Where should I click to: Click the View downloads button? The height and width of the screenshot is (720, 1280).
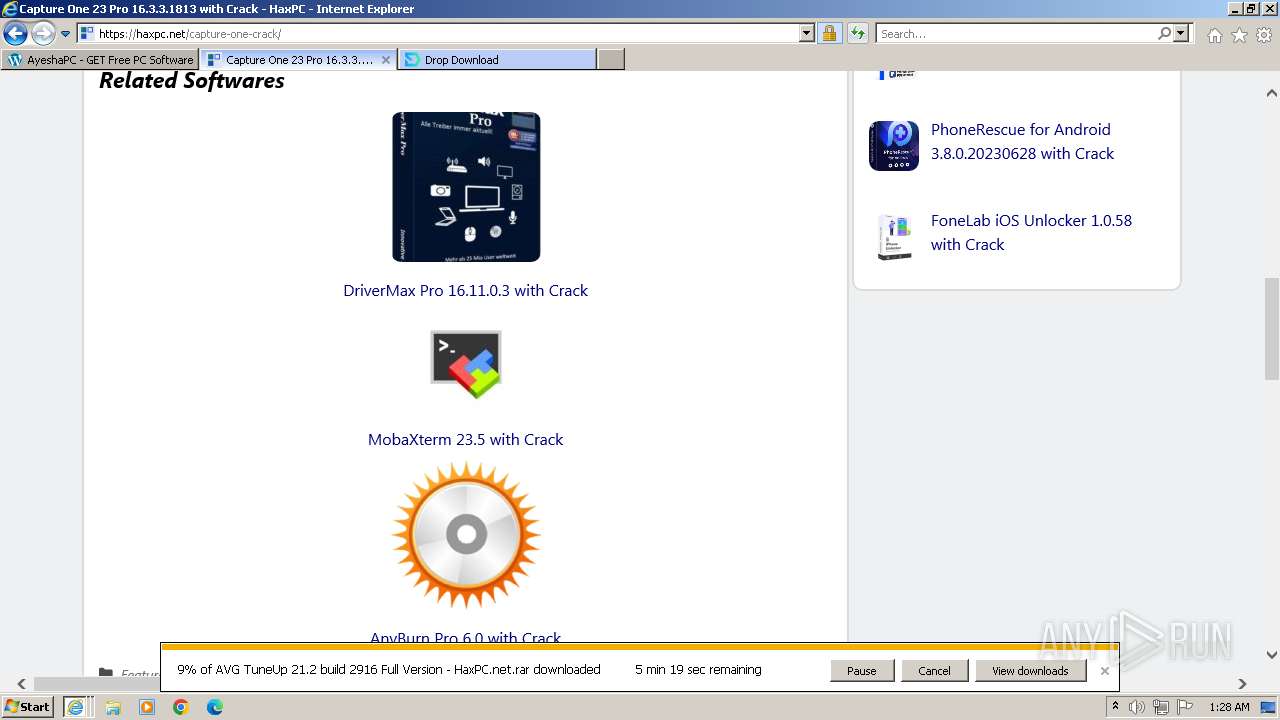1030,671
